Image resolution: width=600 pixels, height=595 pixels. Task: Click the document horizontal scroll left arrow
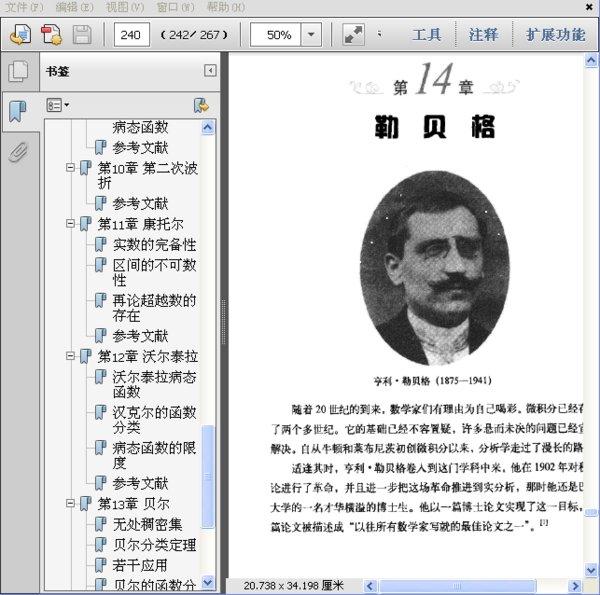tap(370, 586)
